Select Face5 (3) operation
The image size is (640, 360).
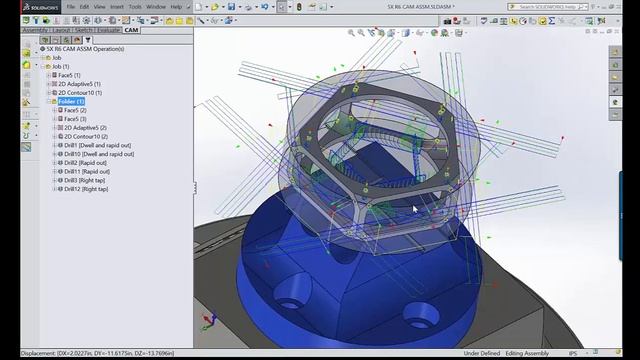[75, 119]
